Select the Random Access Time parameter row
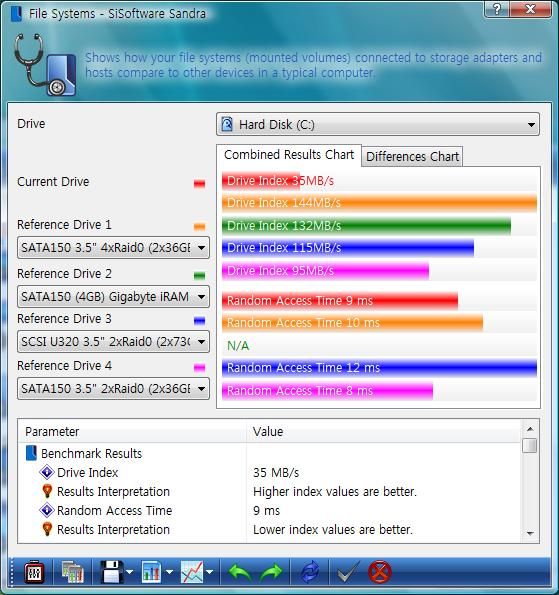Image resolution: width=559 pixels, height=595 pixels. pyautogui.click(x=269, y=510)
